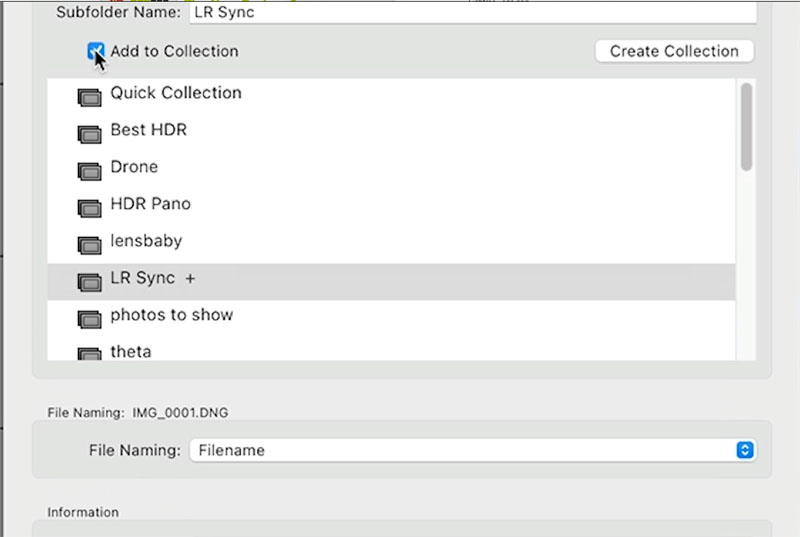Click the plus sign beside LR Sync
This screenshot has width=800, height=537.
click(190, 278)
